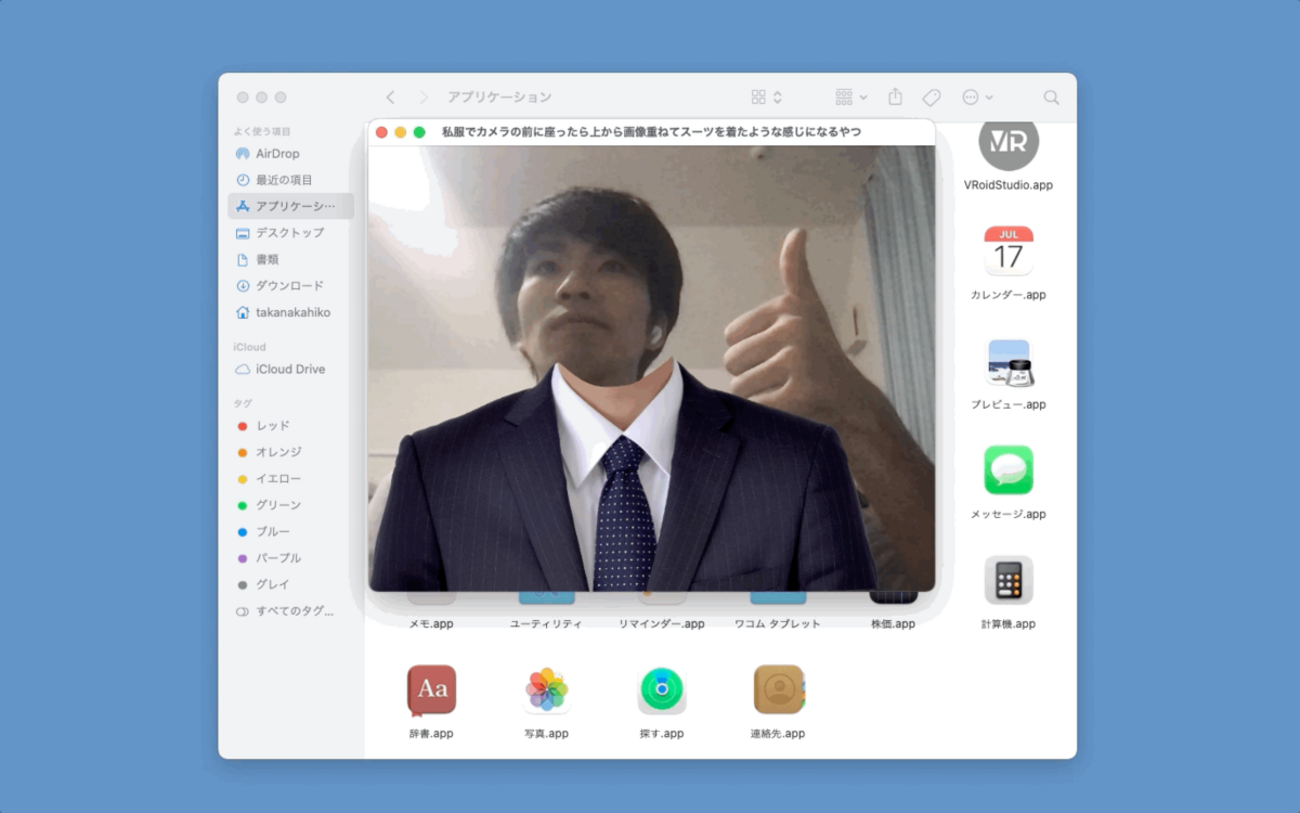This screenshot has height=813, width=1300.
Task: Select ダウンロード in the sidebar
Action: [291, 286]
